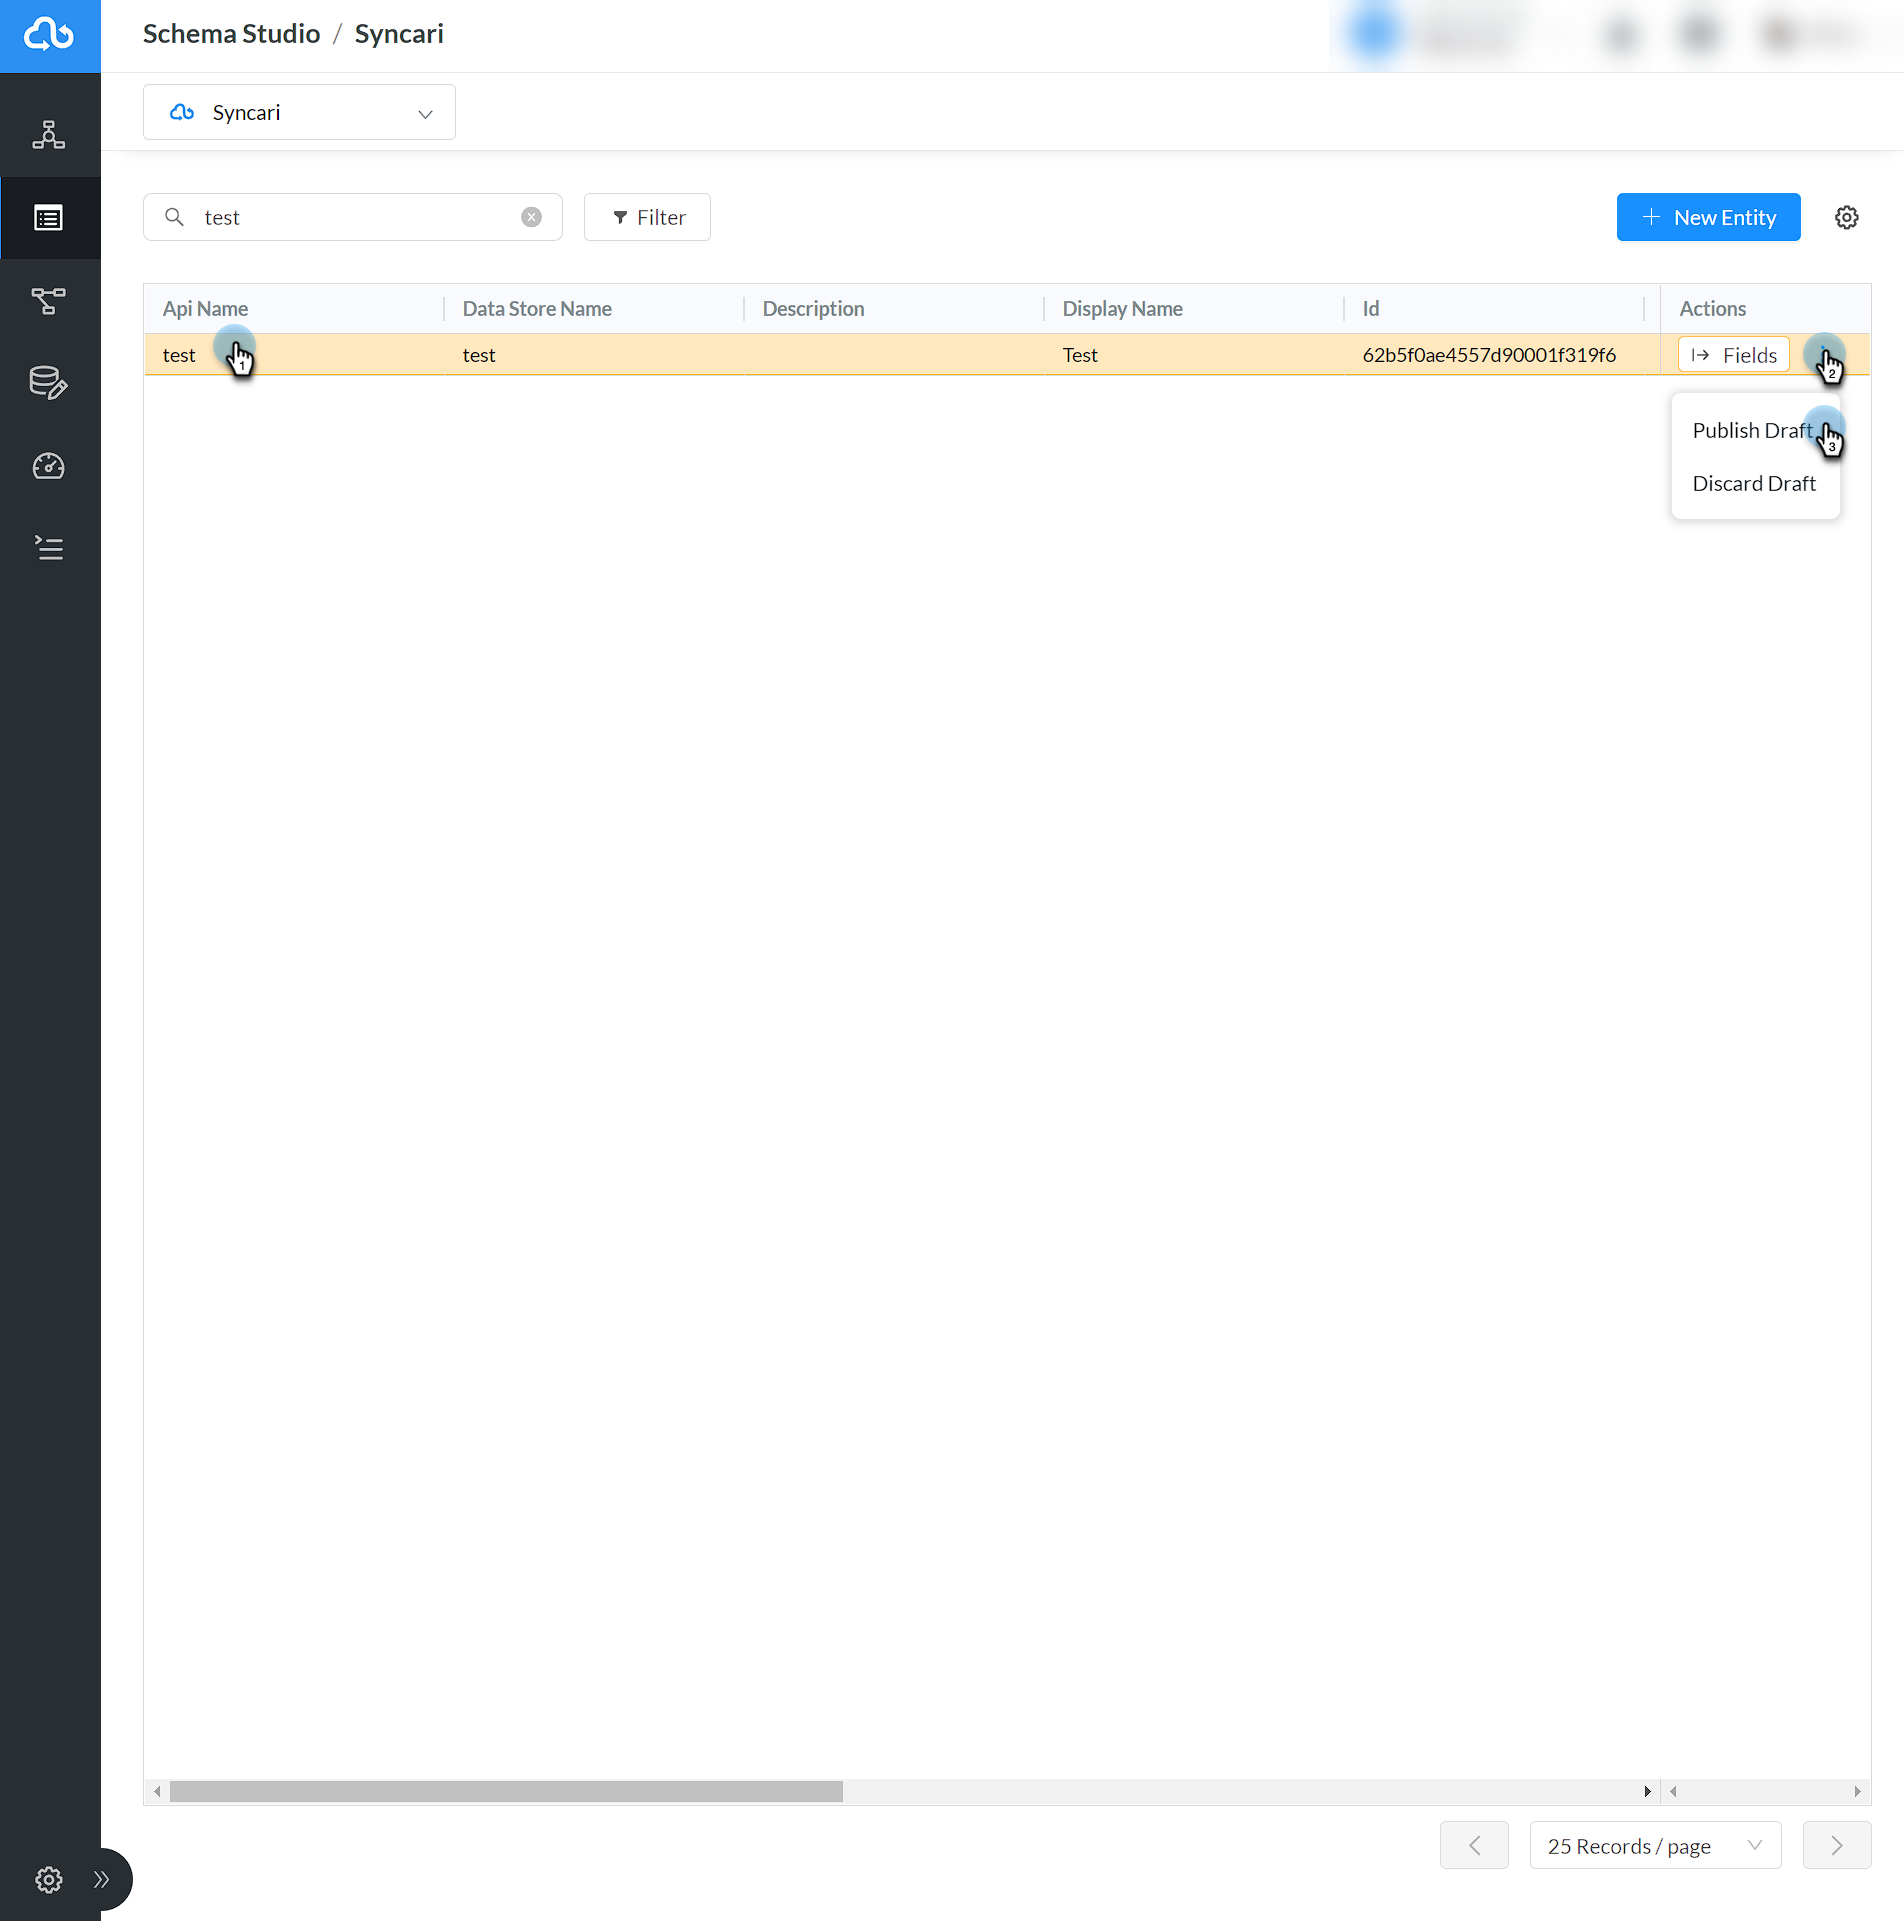Click the Description column header
The image size is (1904, 1921).
pos(813,309)
